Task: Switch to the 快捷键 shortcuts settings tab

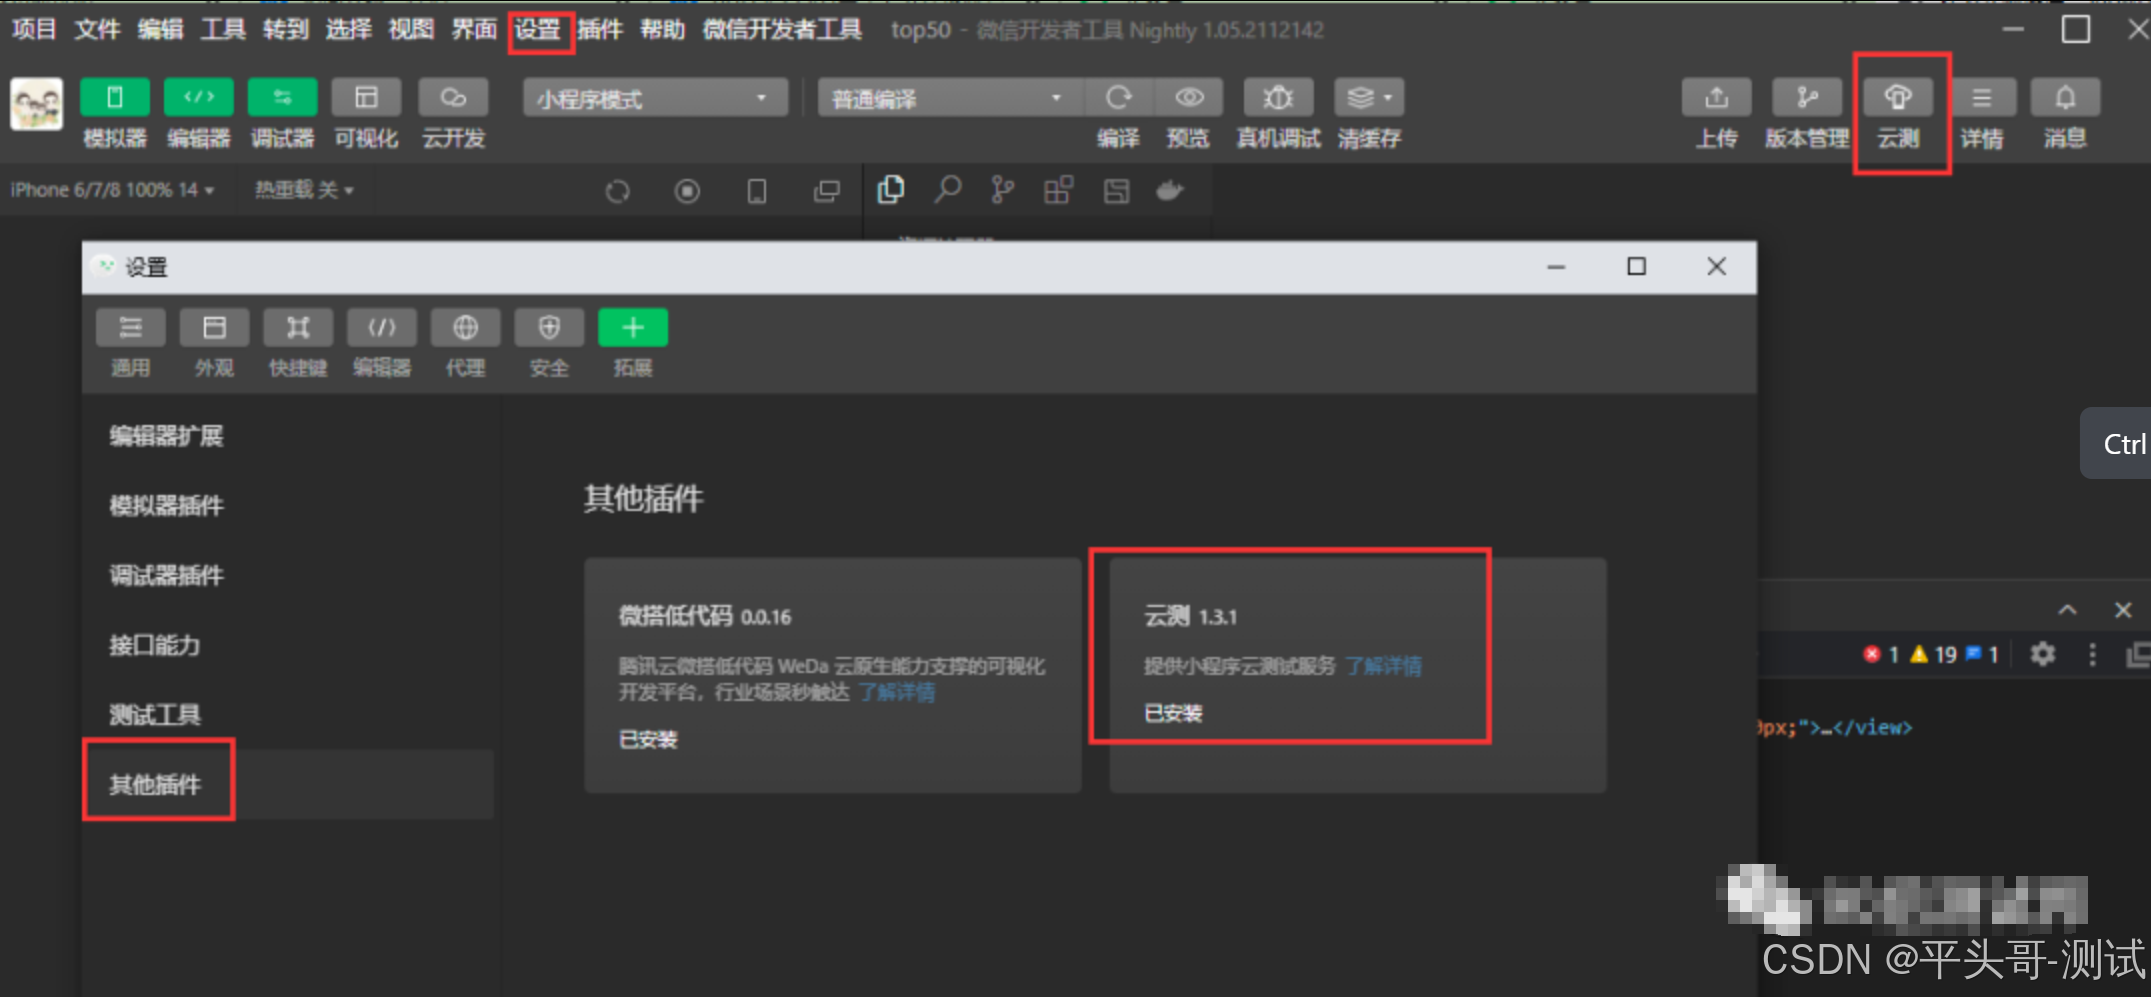Action: (x=298, y=328)
